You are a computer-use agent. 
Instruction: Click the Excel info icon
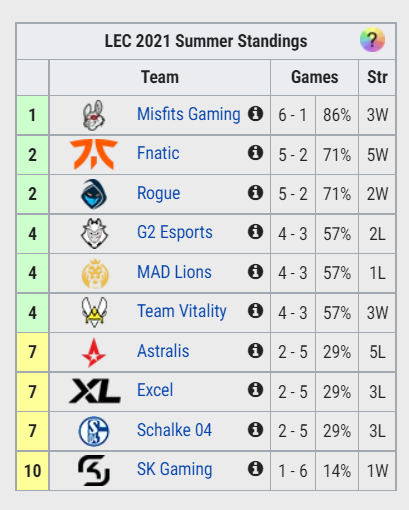tap(255, 390)
